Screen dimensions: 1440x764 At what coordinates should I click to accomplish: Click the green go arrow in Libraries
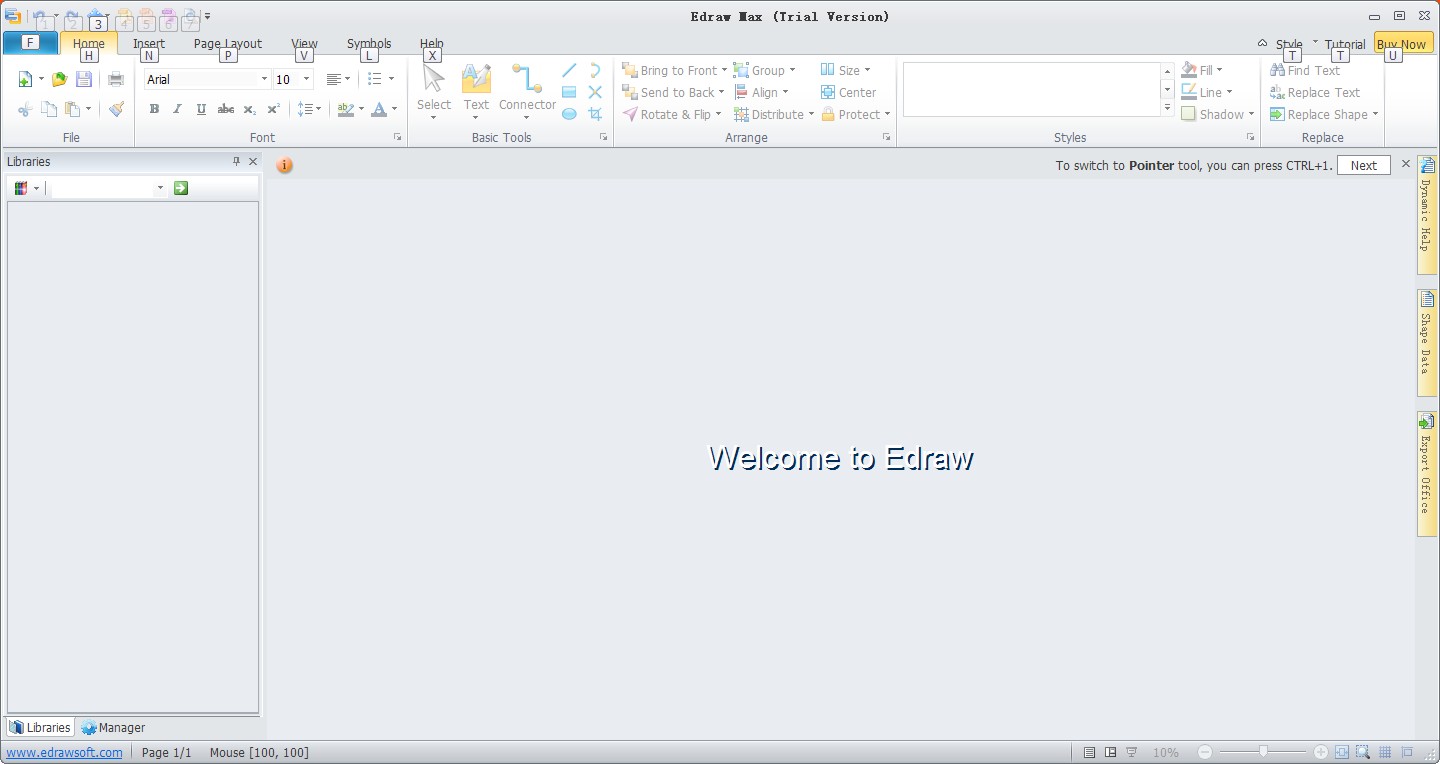[x=181, y=188]
